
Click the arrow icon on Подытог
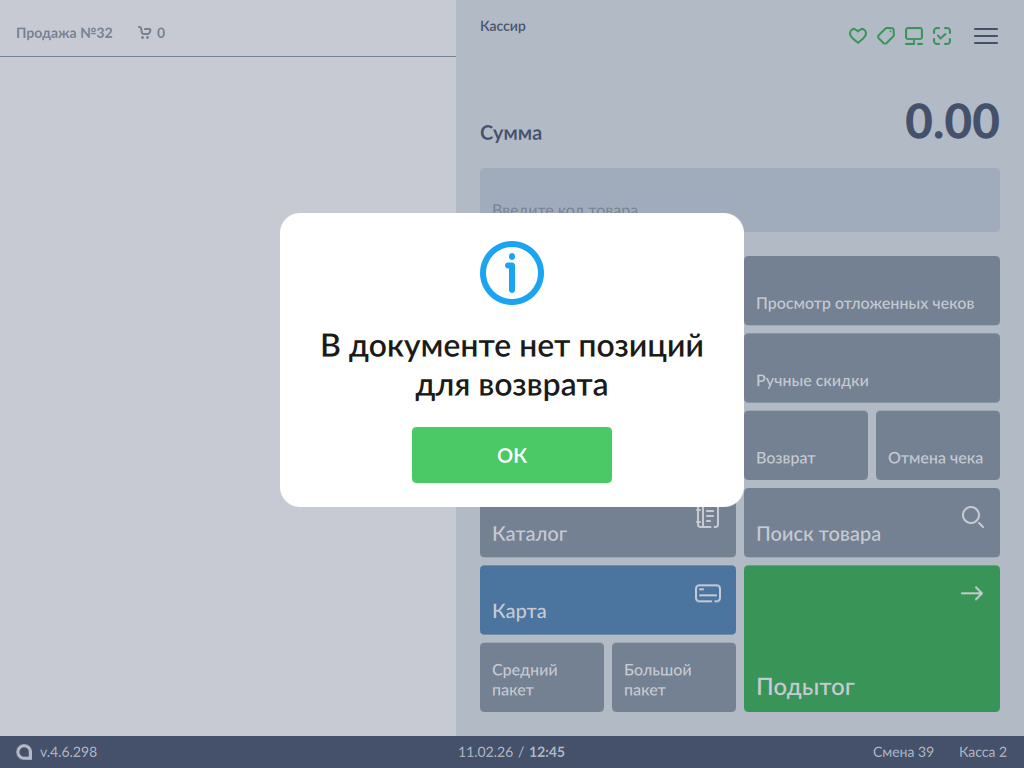(972, 594)
